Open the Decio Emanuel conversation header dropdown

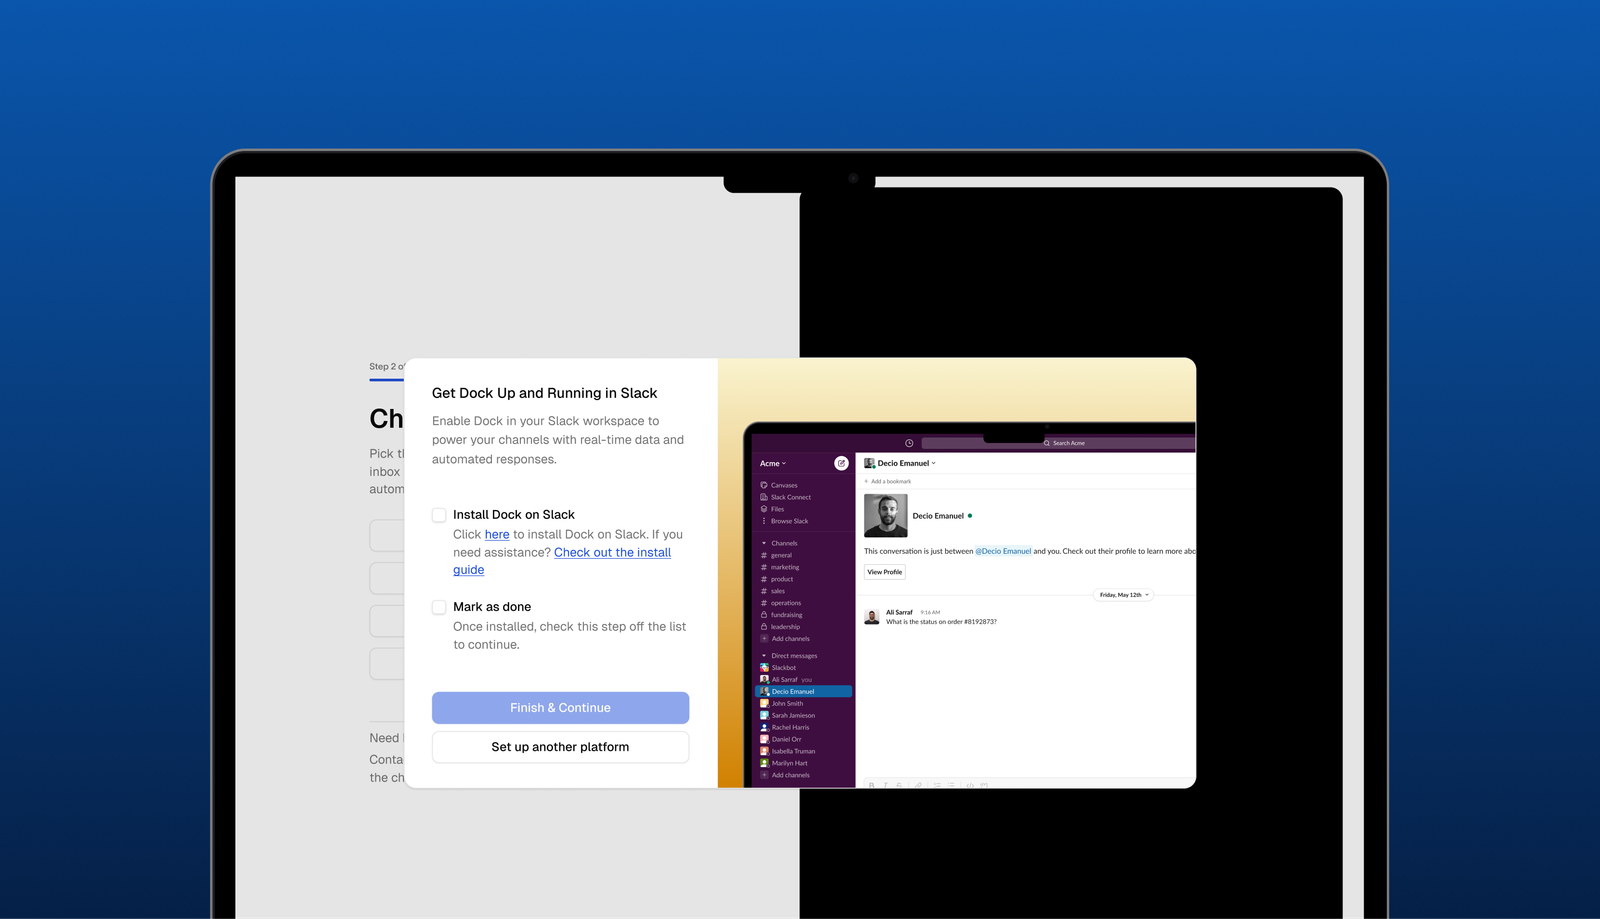[900, 464]
